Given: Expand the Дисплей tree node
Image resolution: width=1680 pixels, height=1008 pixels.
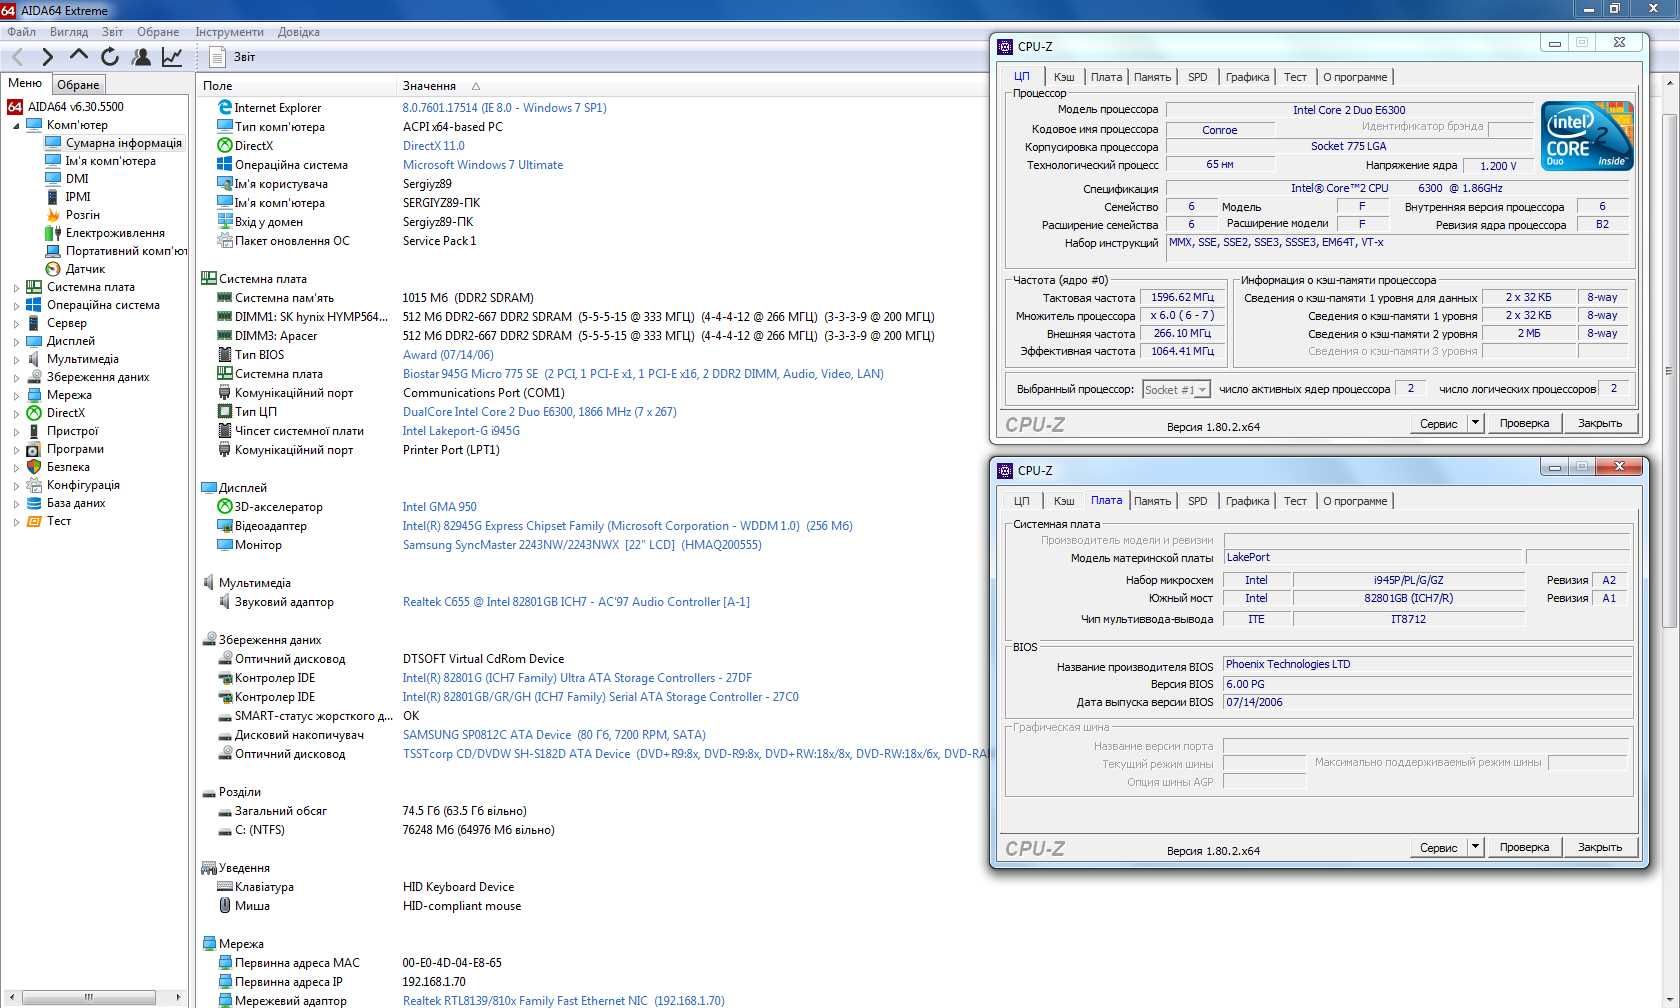Looking at the screenshot, I should tap(16, 341).
